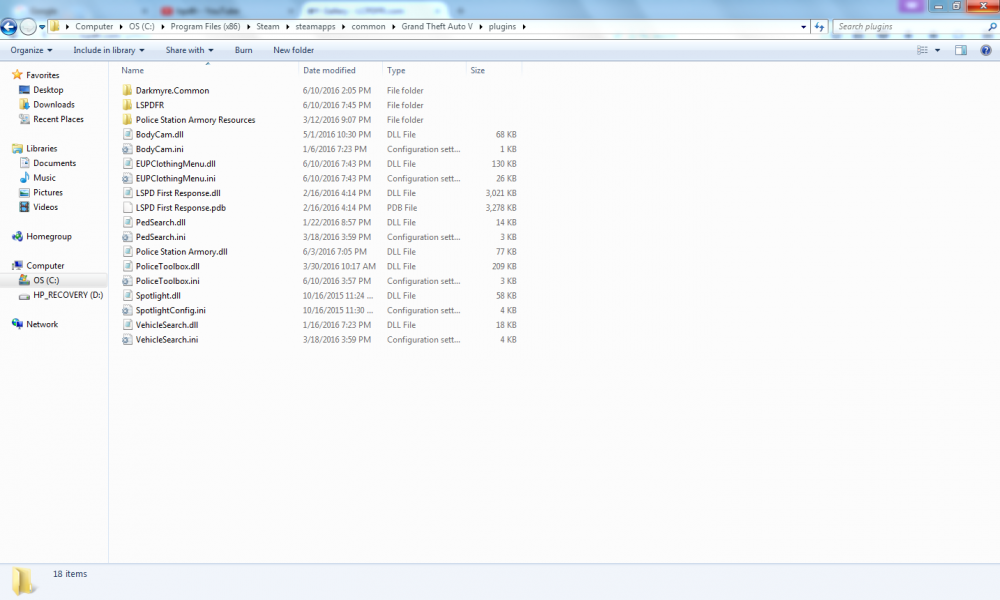Select the EUPClothingMenu.dll file icon
The image size is (1000, 600).
point(127,164)
